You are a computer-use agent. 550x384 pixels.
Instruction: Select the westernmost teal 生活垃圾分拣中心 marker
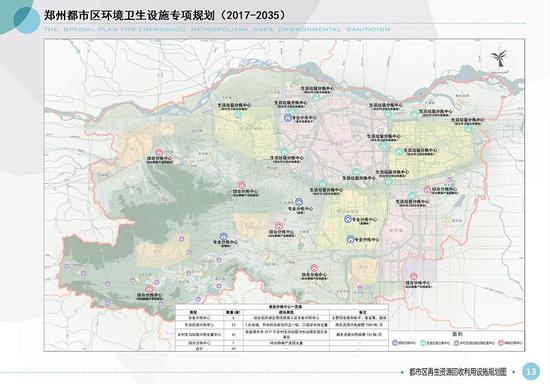click(x=238, y=114)
